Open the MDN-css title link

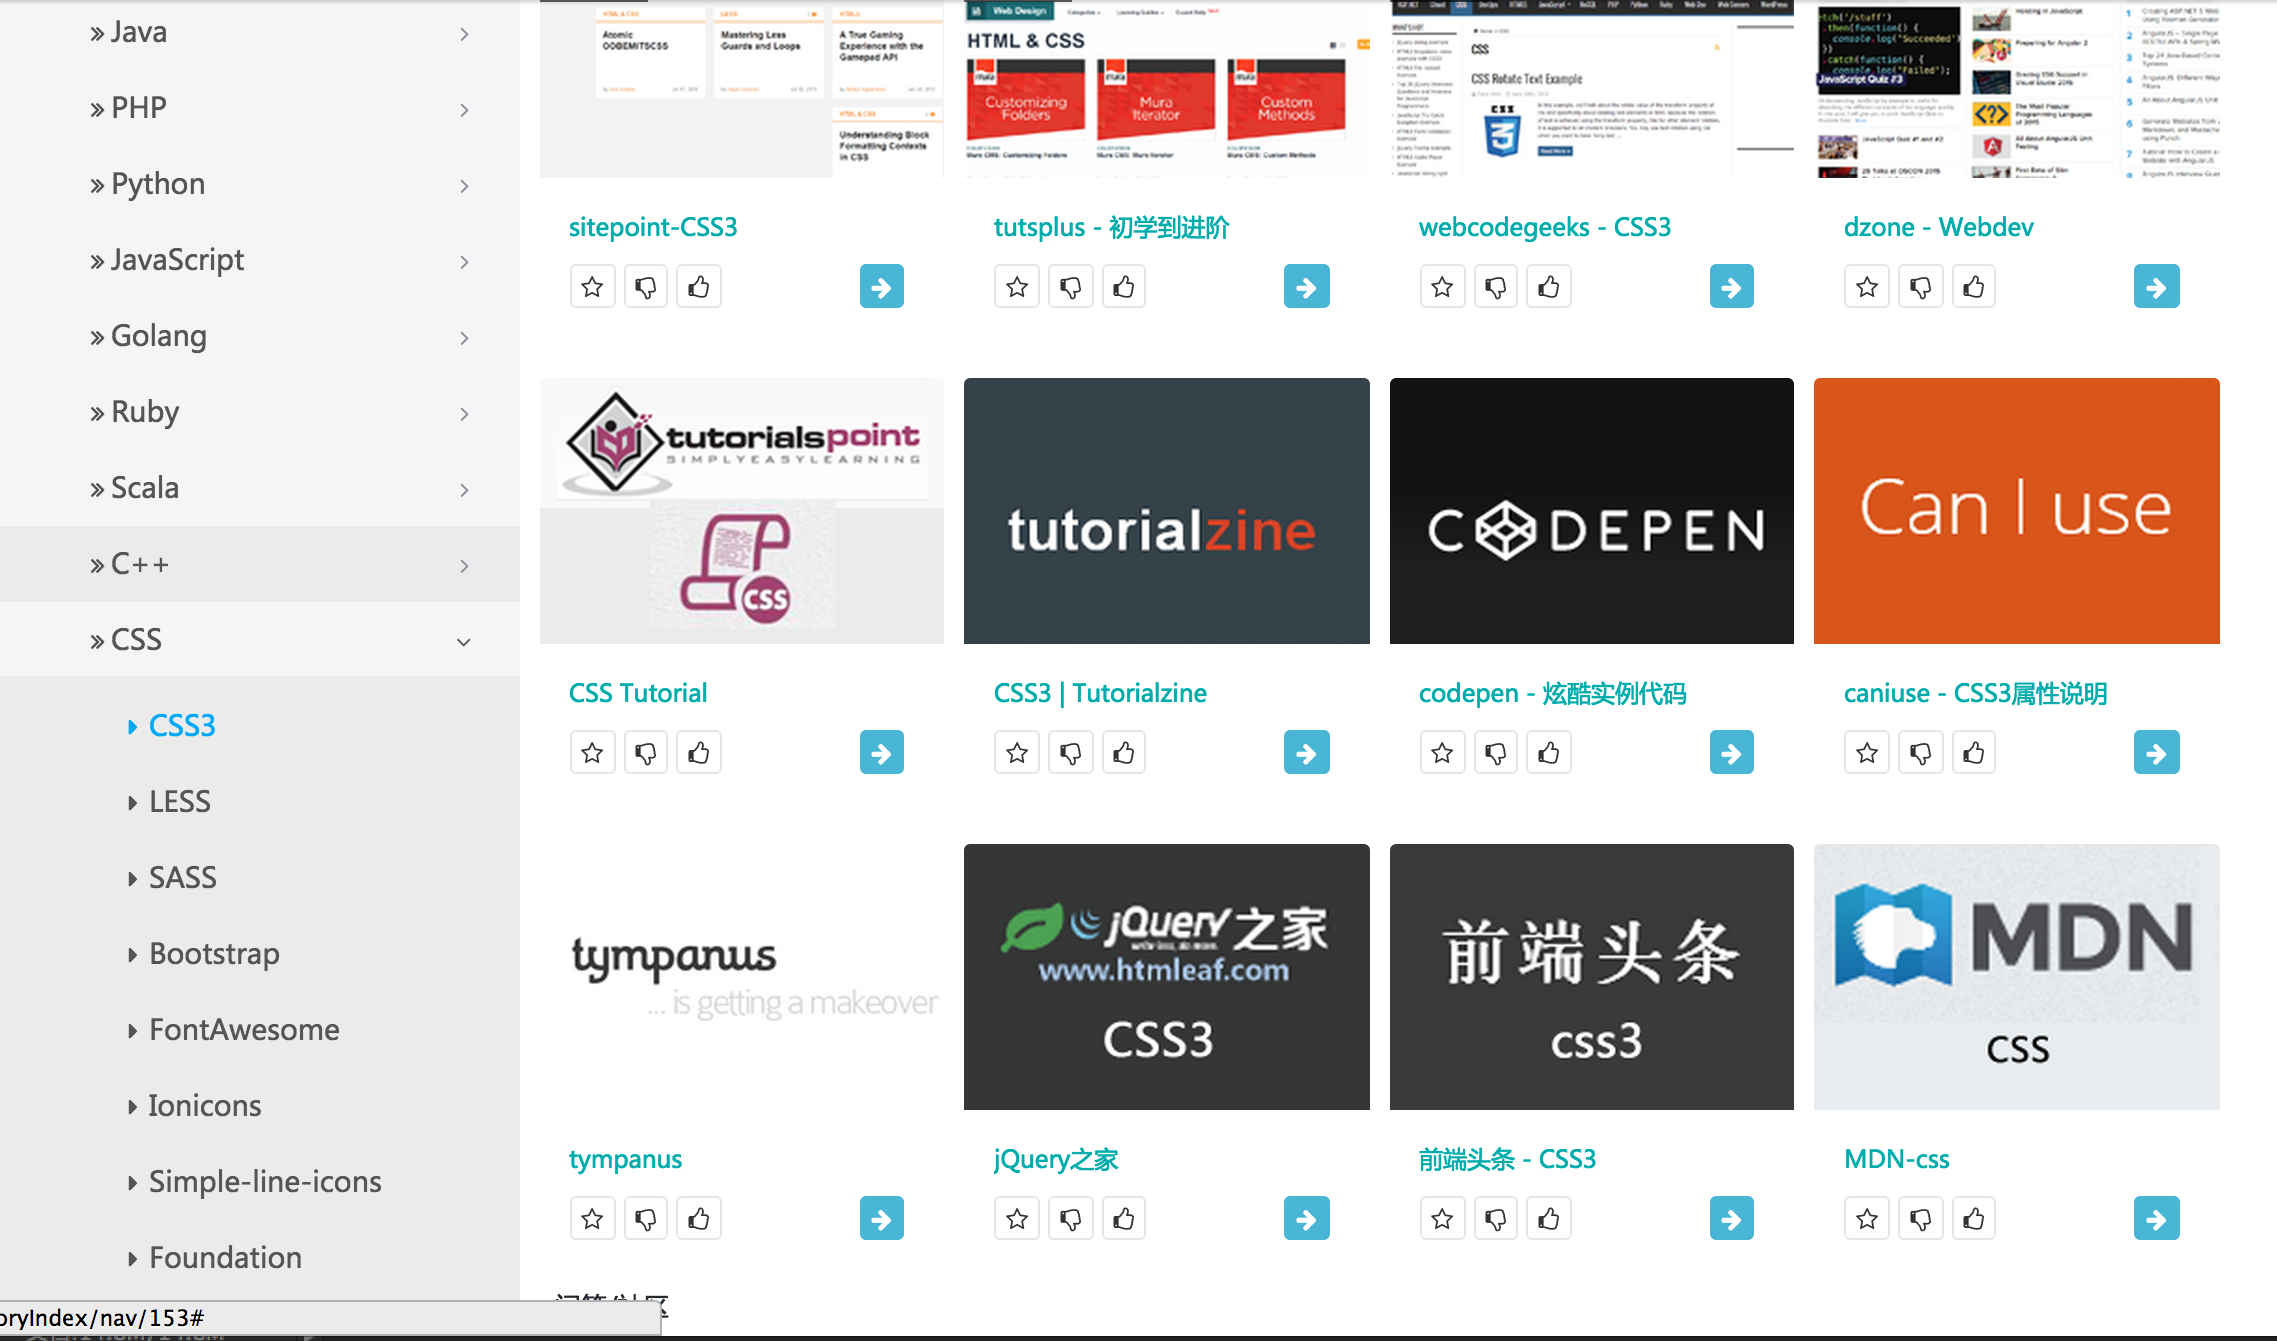click(1896, 1159)
